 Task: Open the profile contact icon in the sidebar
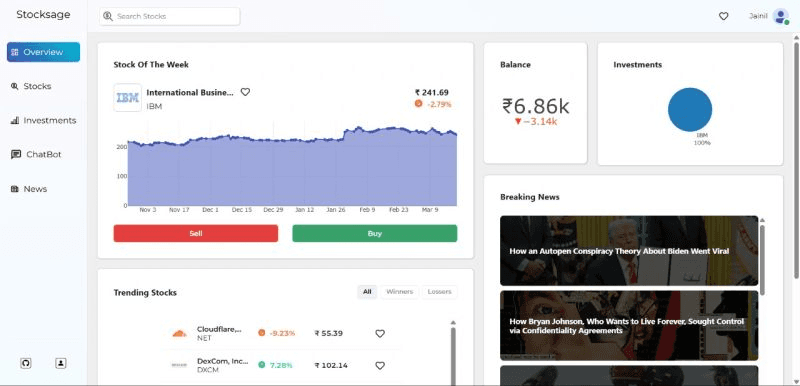pos(61,363)
